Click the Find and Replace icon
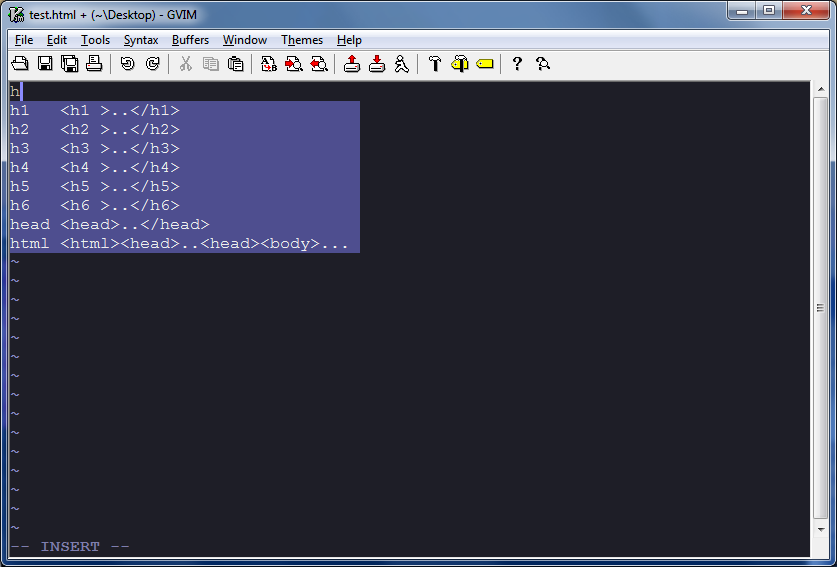 click(269, 64)
